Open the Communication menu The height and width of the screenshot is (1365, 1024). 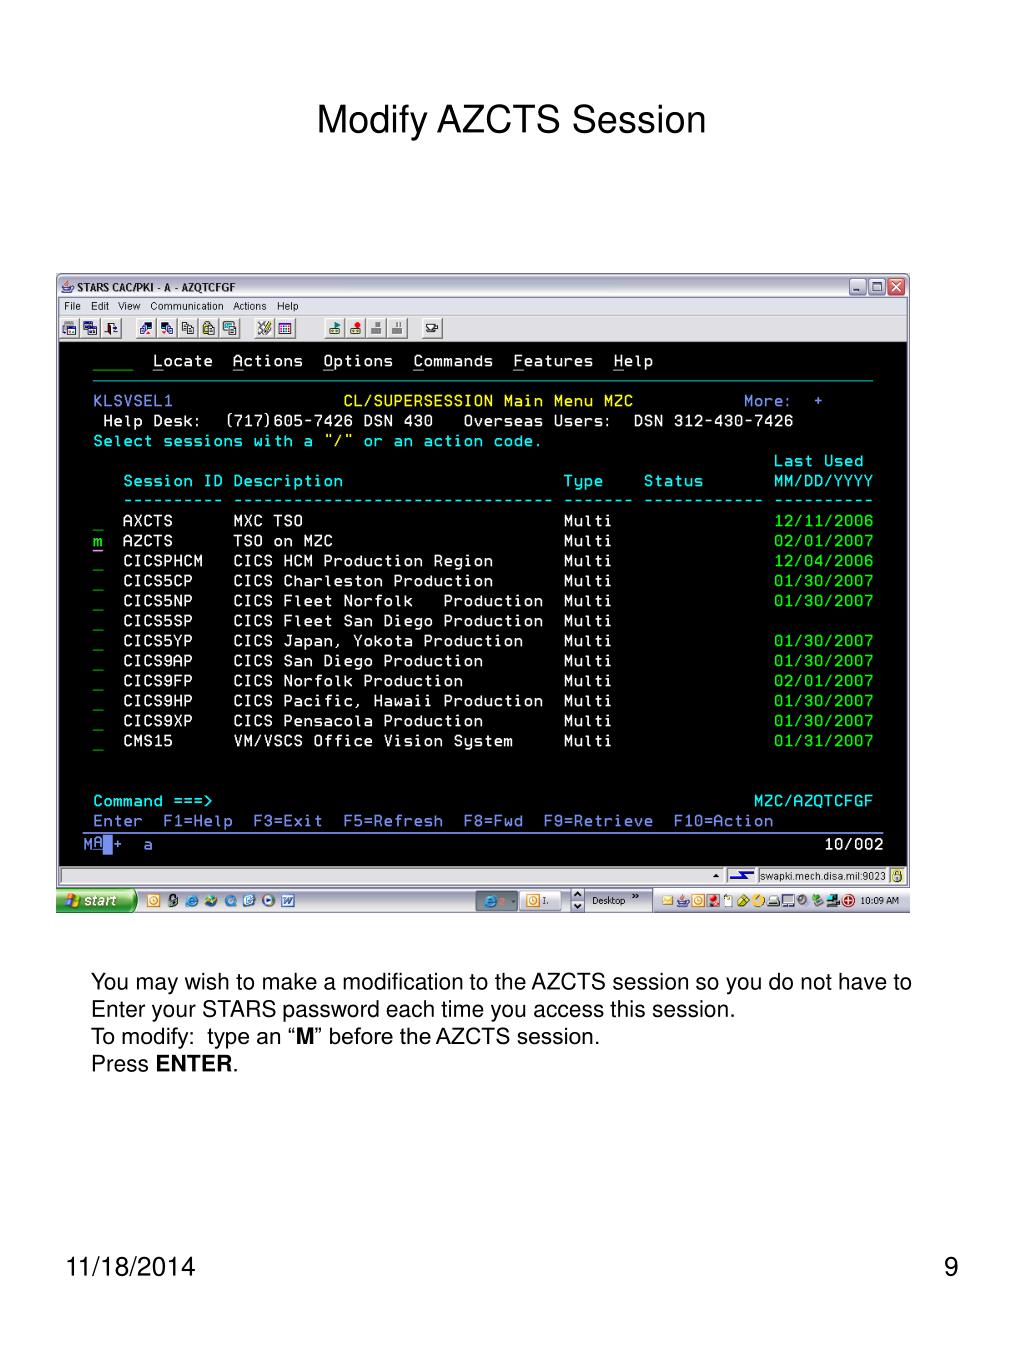coord(187,306)
